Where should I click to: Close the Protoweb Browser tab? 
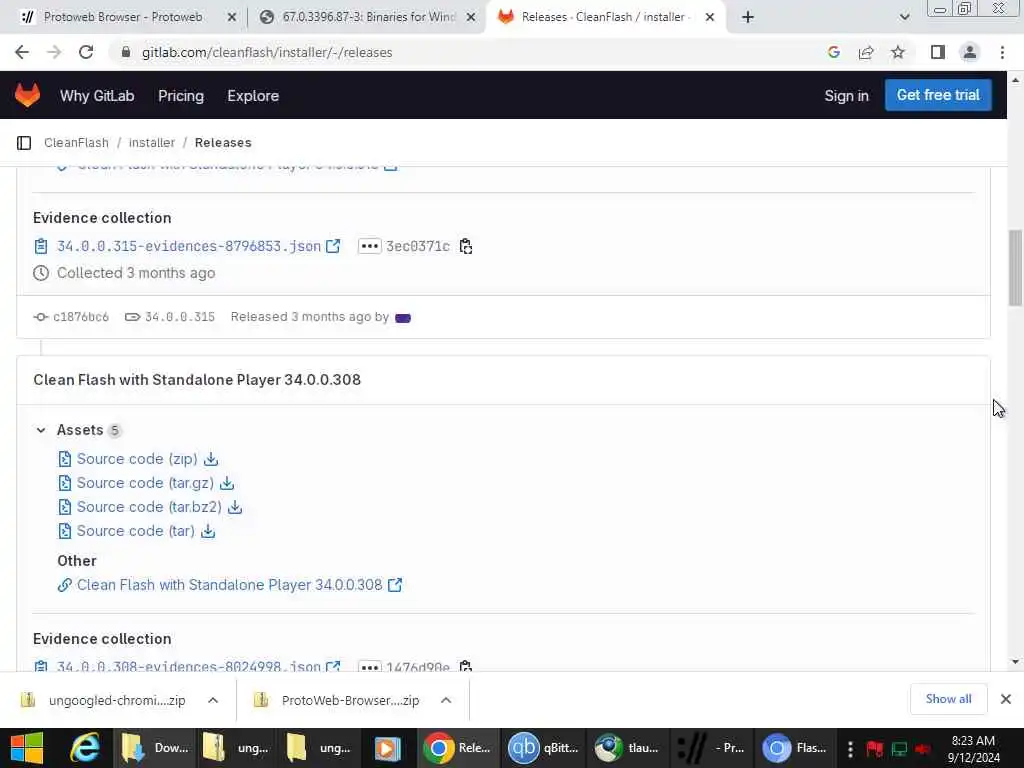[232, 17]
